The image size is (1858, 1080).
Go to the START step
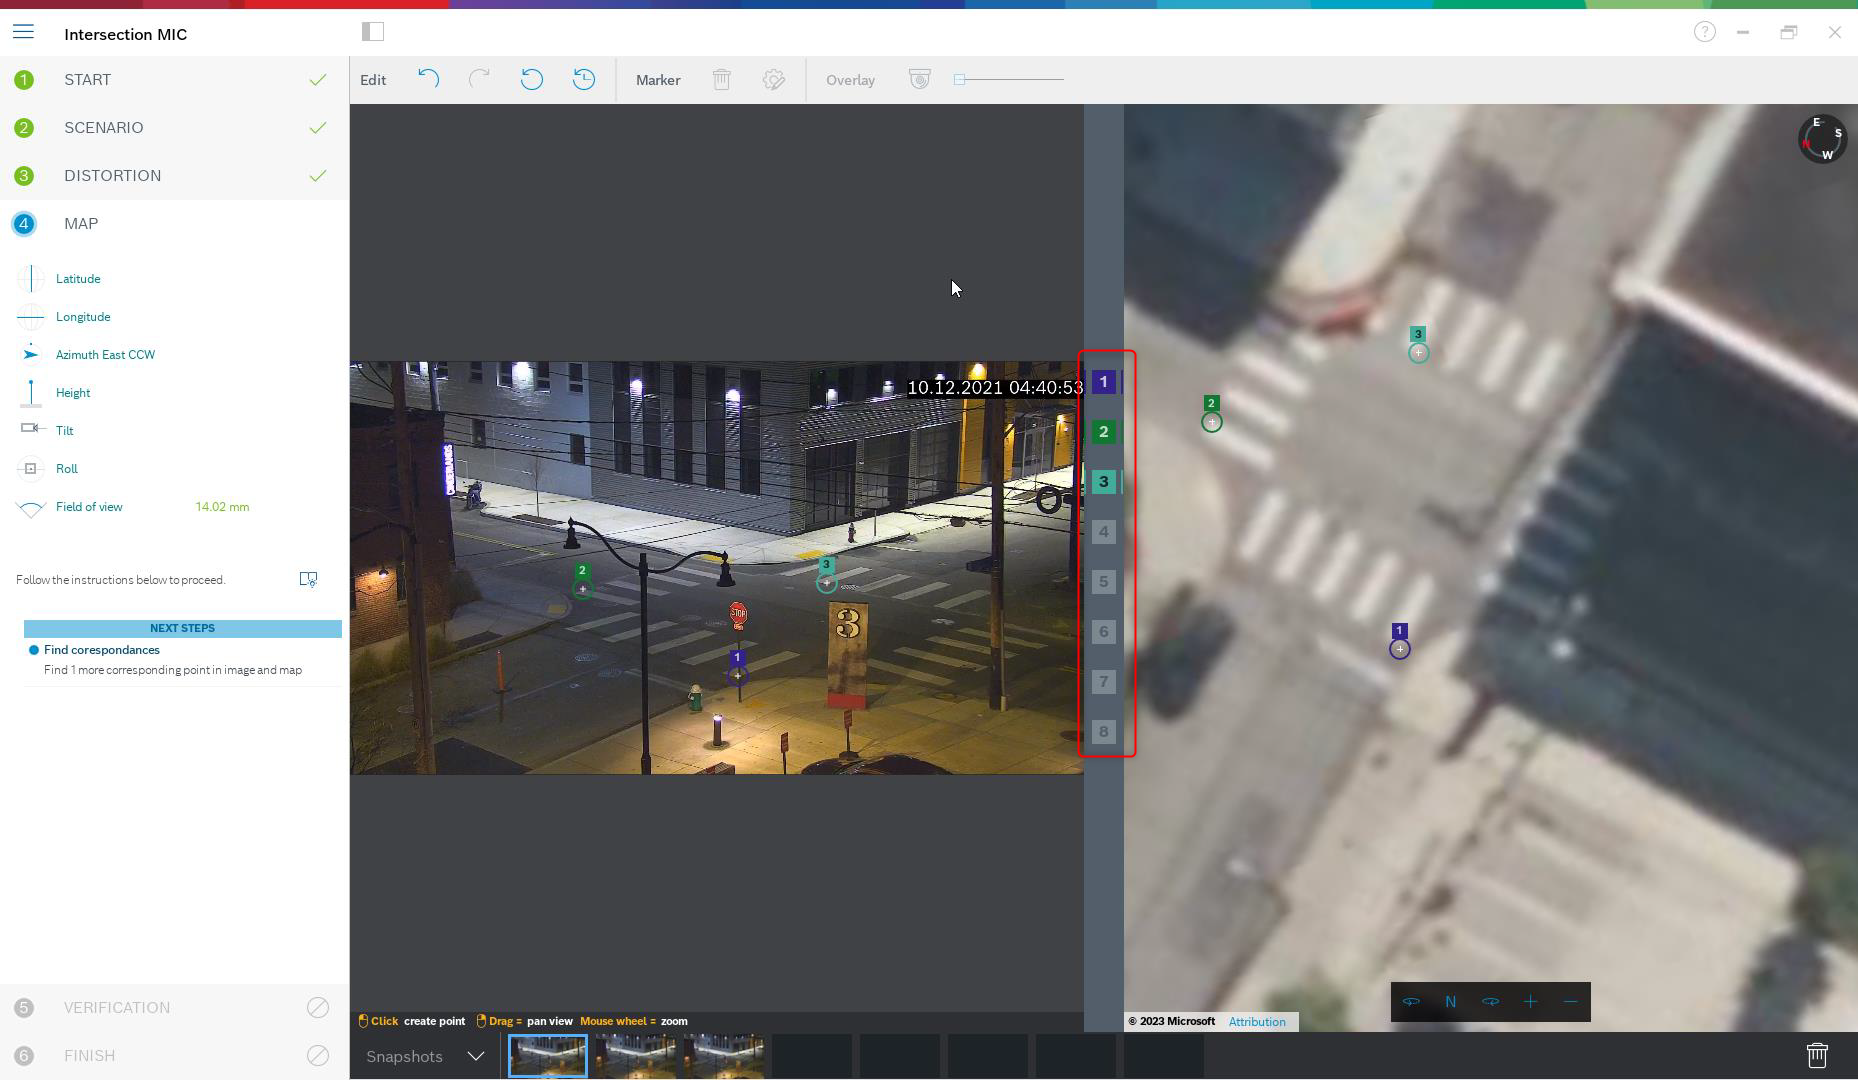[x=87, y=80]
